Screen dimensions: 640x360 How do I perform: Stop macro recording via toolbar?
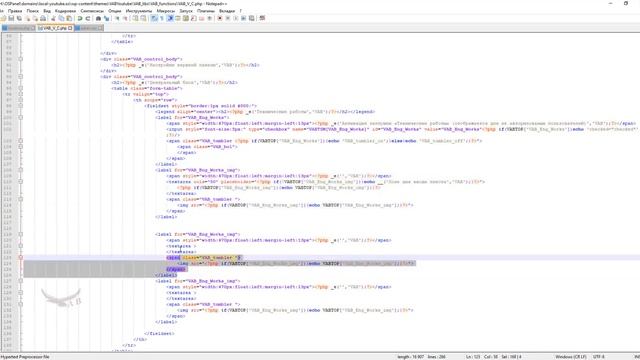tap(228, 18)
